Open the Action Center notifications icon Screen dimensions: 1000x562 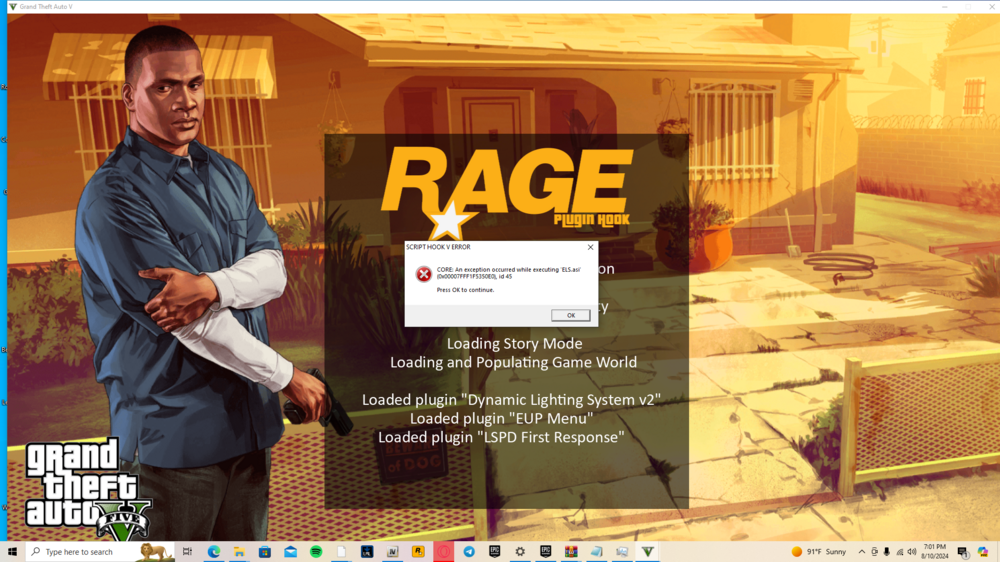tap(962, 552)
